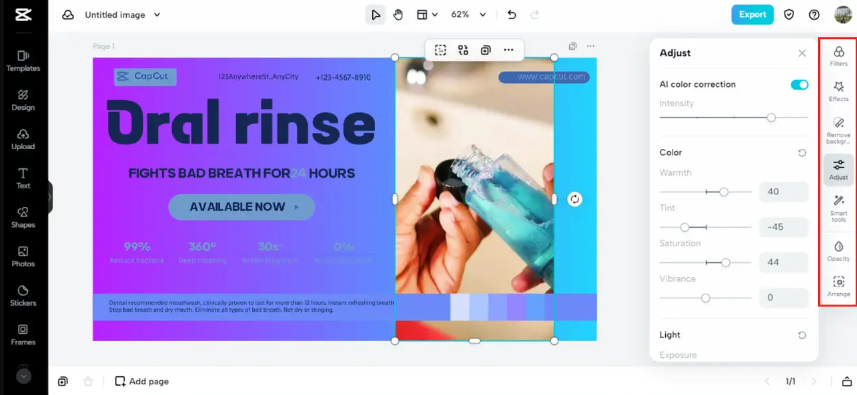Open the Arrange tab
The width and height of the screenshot is (857, 395).
tap(838, 286)
